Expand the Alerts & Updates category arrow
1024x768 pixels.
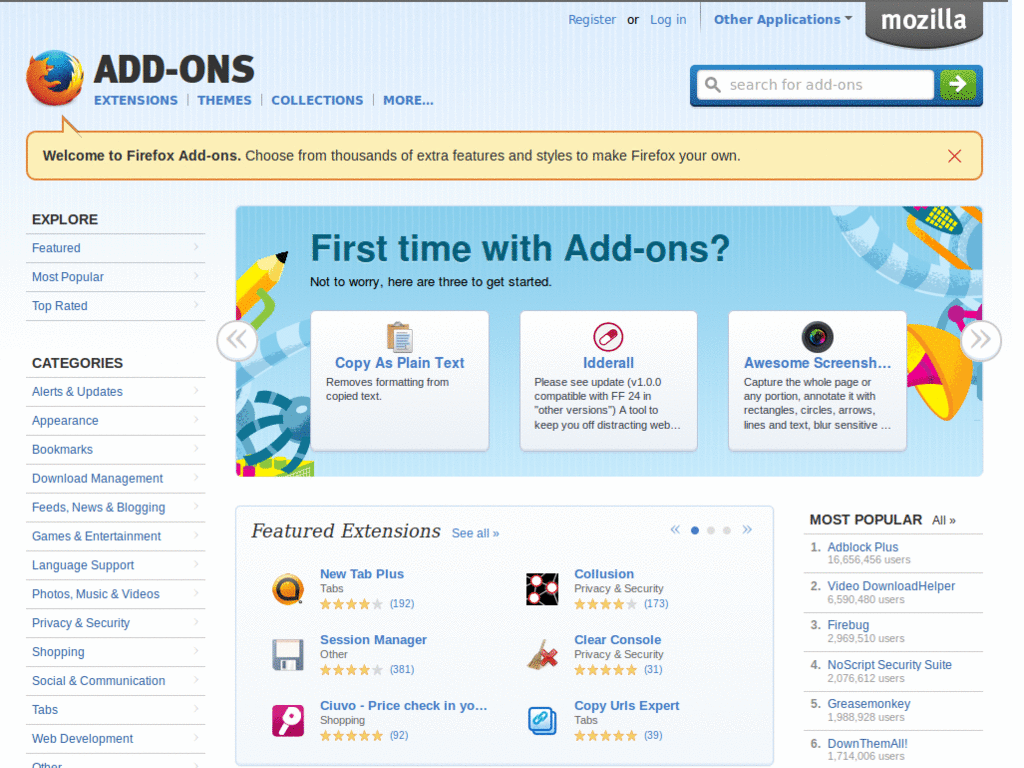[x=196, y=391]
